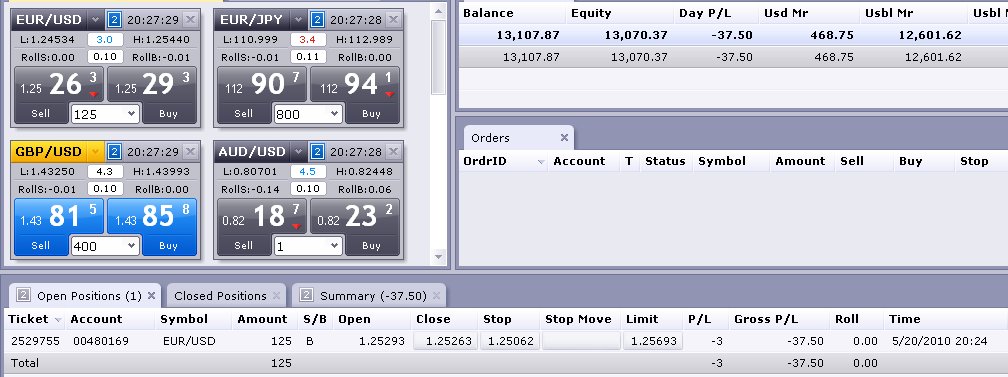Open the EUR/USD symbol dropdown arrow
1008x377 pixels.
pyautogui.click(x=95, y=20)
